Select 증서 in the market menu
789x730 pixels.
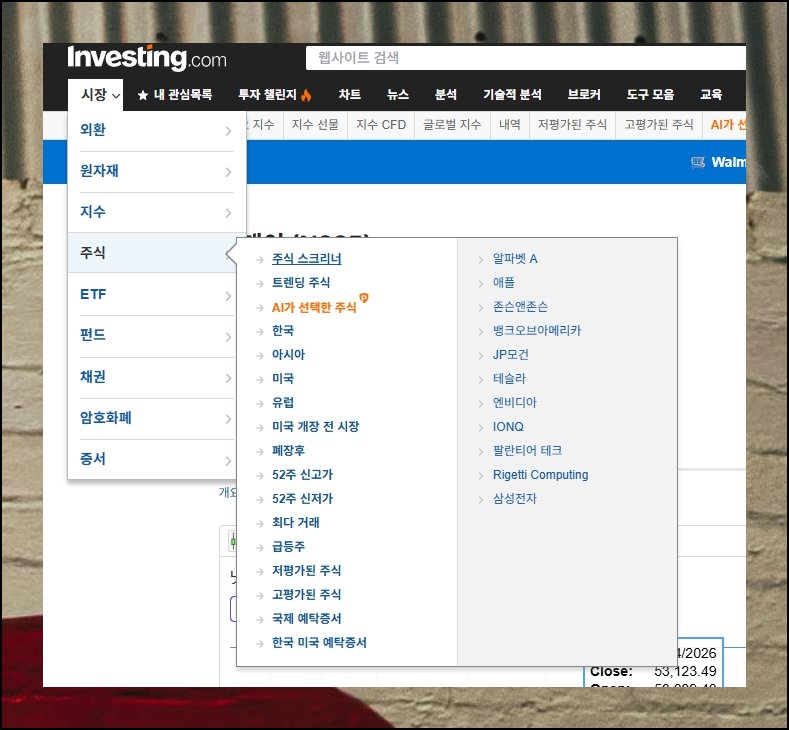(93, 459)
